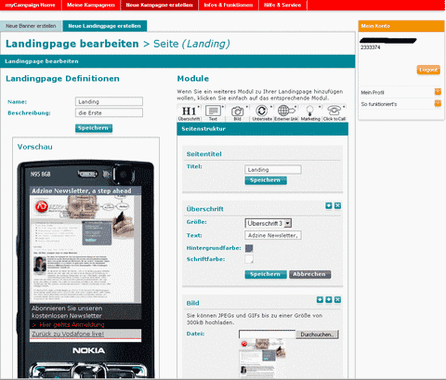Move the Bild module up
Viewport: 446px width, 380px height.
pos(320,300)
